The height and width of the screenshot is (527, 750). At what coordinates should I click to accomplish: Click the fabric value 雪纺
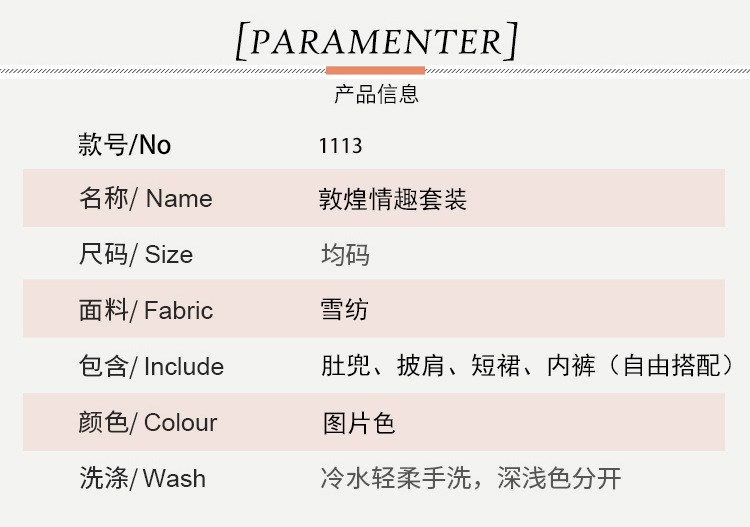click(345, 310)
